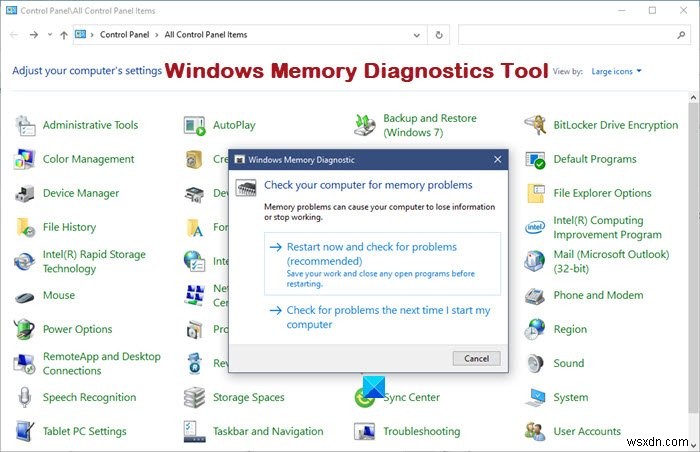
Task: Click the Memory Diagnostic title bar icon
Action: click(240, 159)
